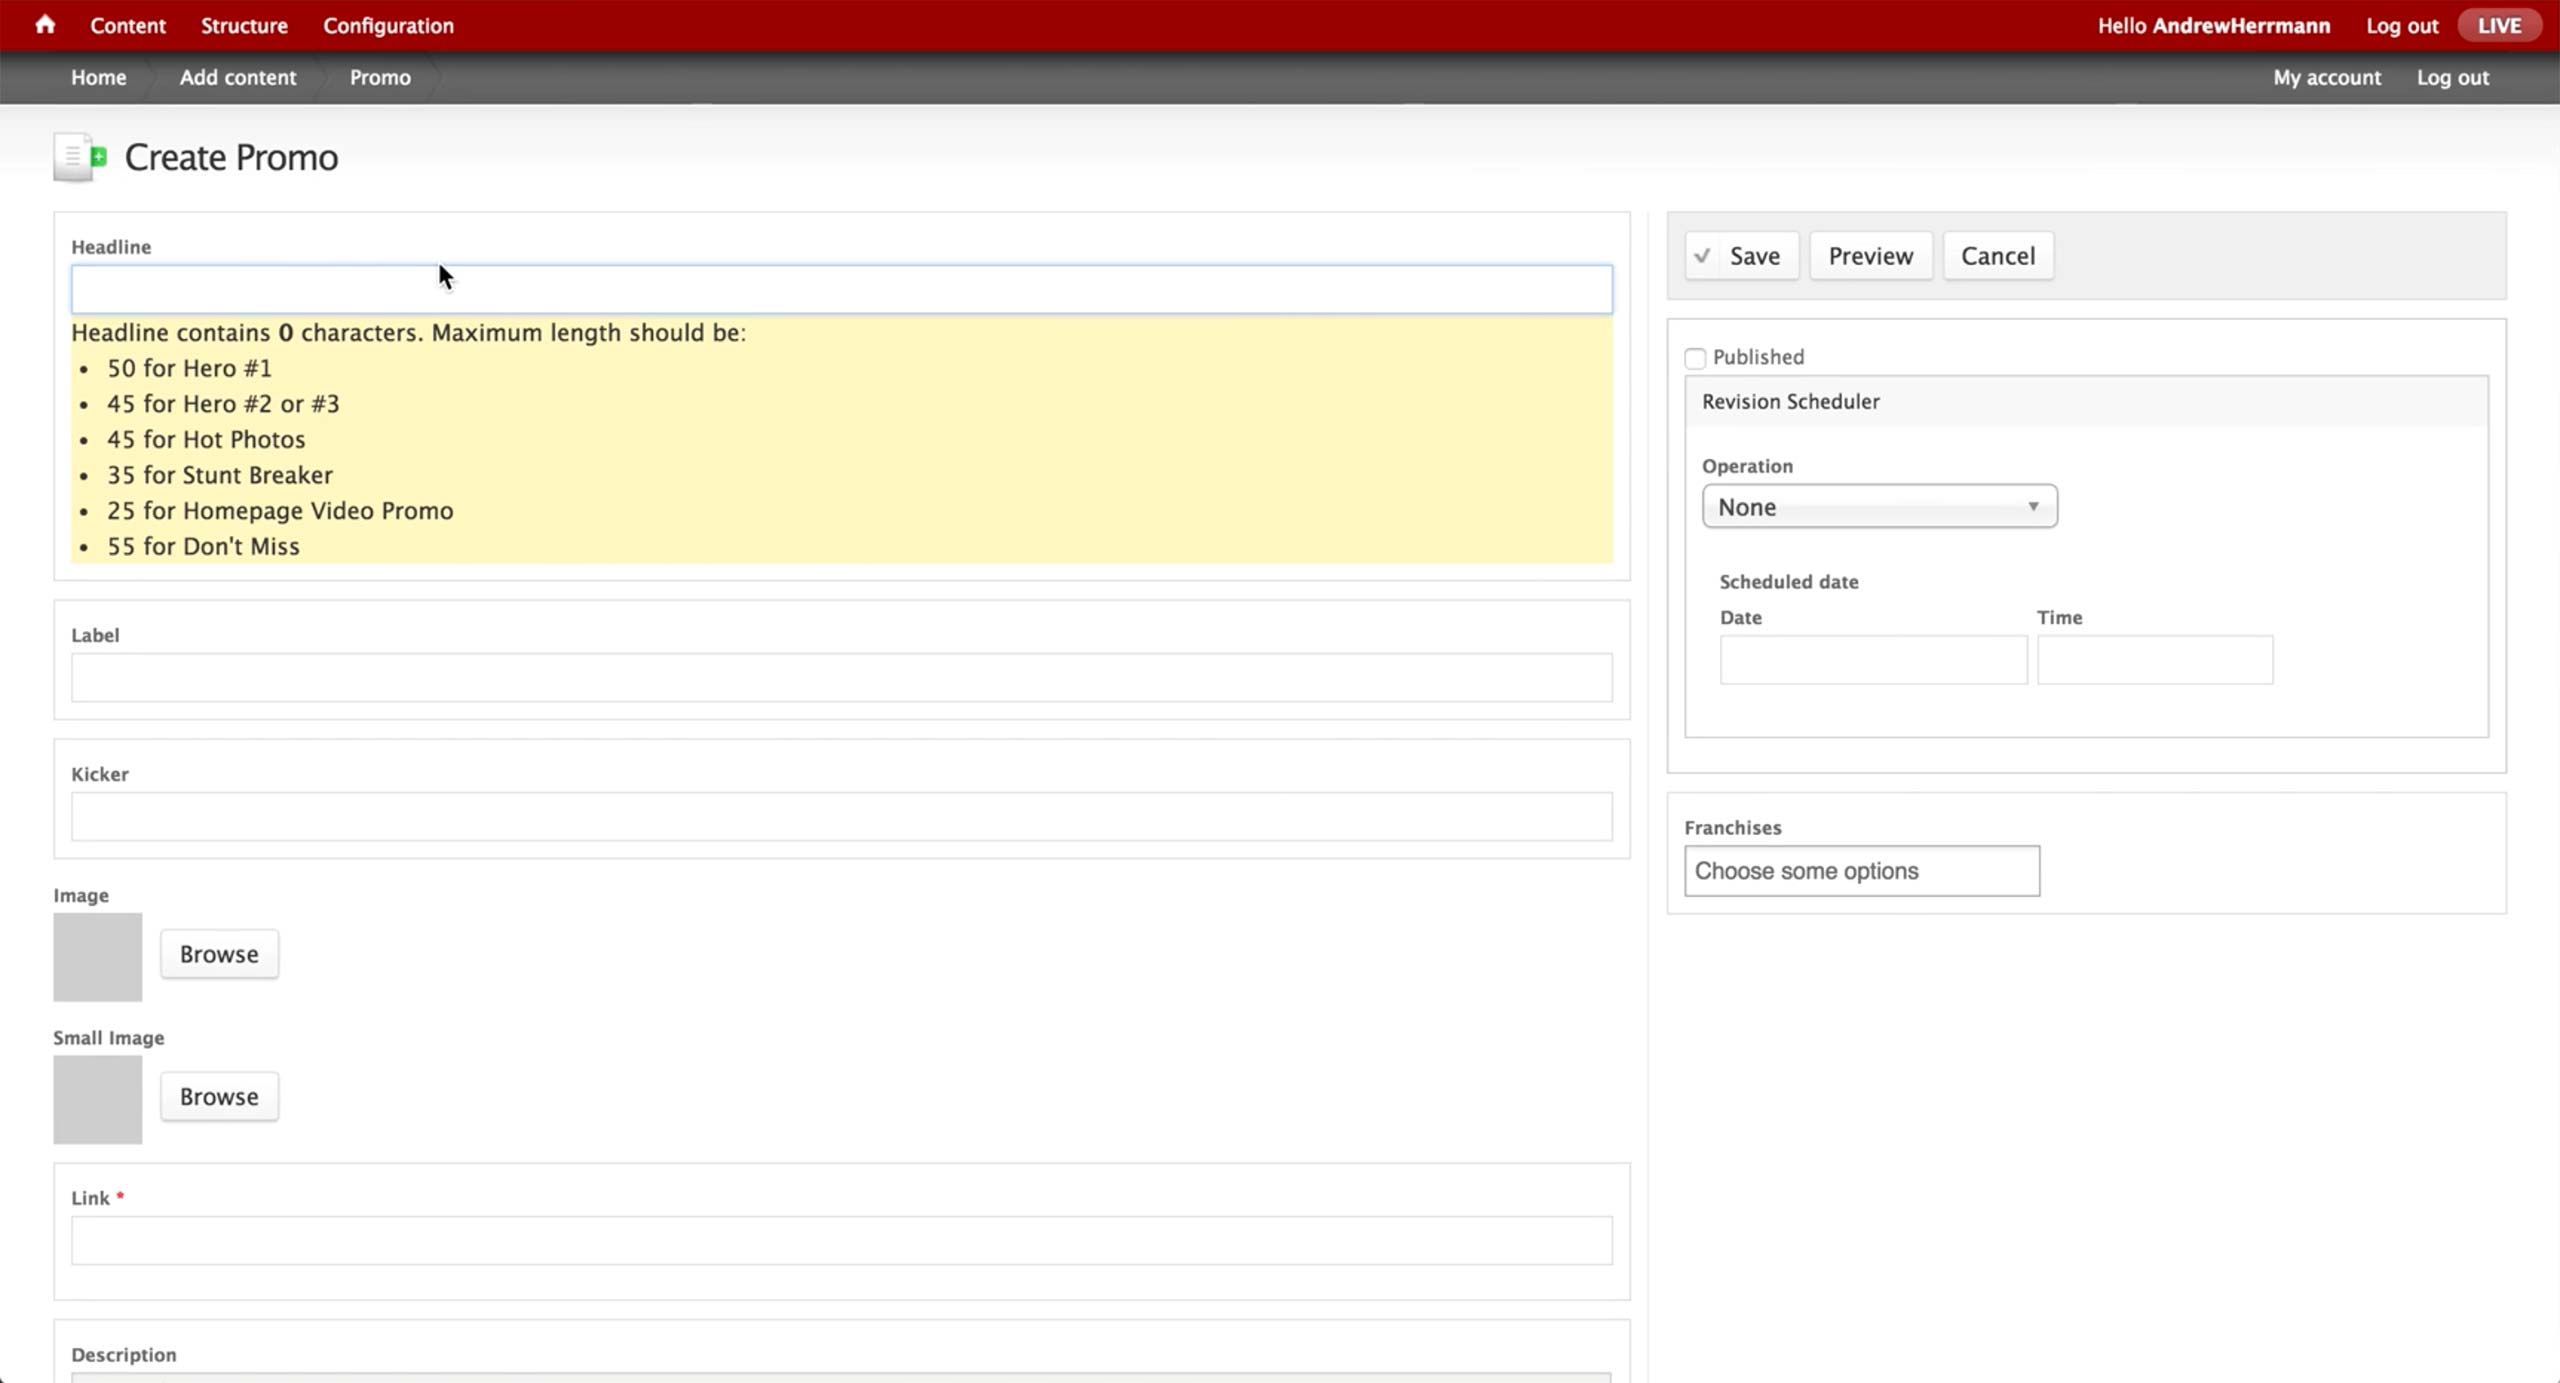Viewport: 2560px width, 1383px height.
Task: Enable the Published checkbox
Action: coord(1695,358)
